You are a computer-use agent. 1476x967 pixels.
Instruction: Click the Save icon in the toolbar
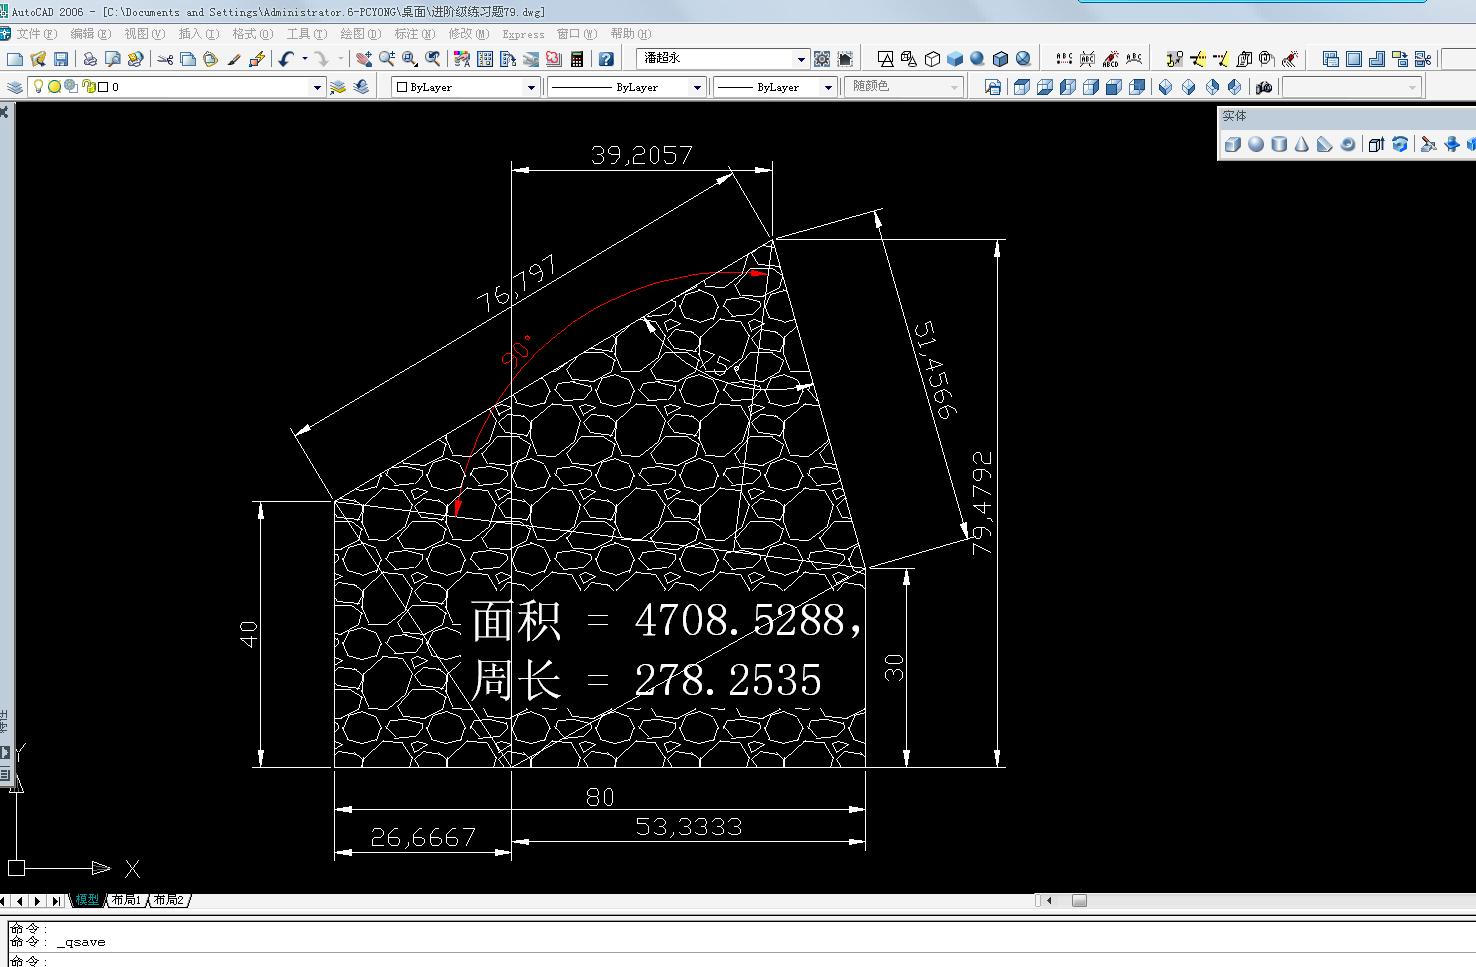point(61,60)
